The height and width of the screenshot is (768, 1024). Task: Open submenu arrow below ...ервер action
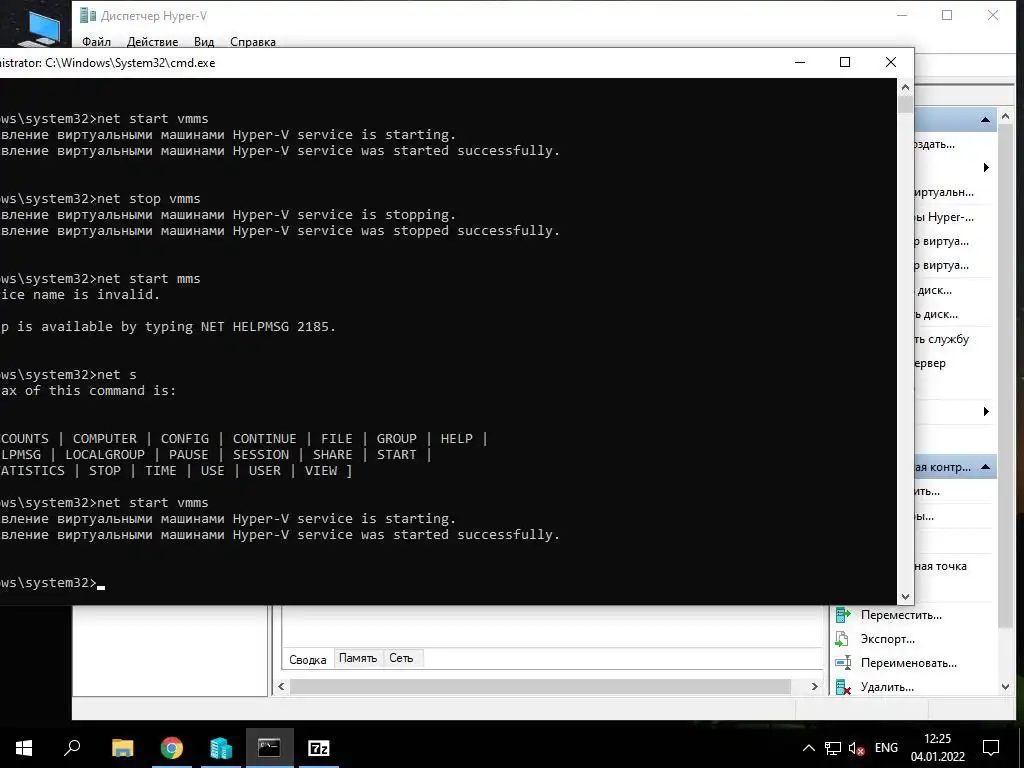(986, 411)
